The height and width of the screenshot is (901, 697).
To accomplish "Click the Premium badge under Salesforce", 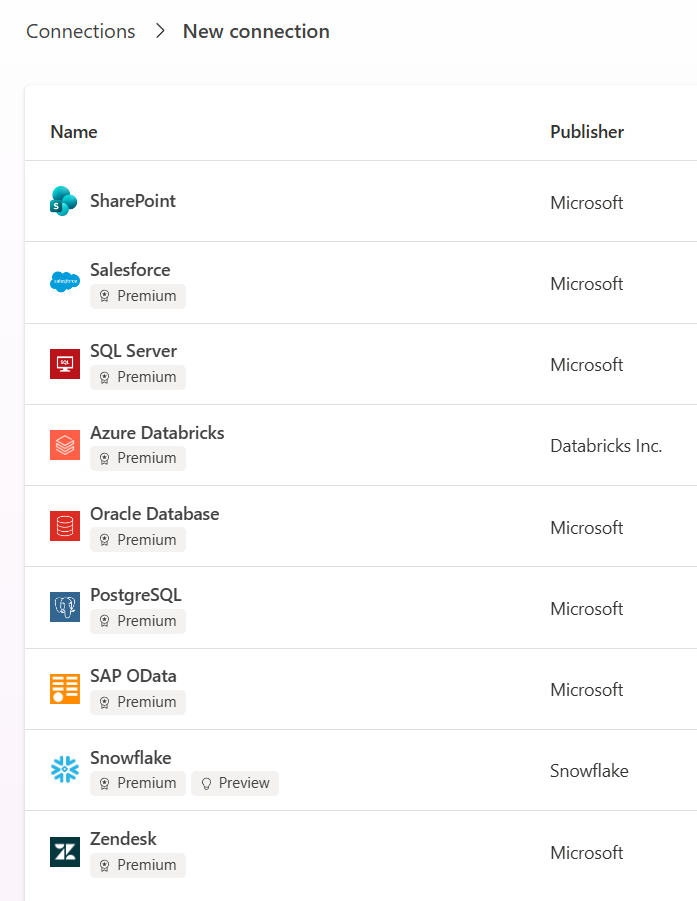I will (x=138, y=296).
